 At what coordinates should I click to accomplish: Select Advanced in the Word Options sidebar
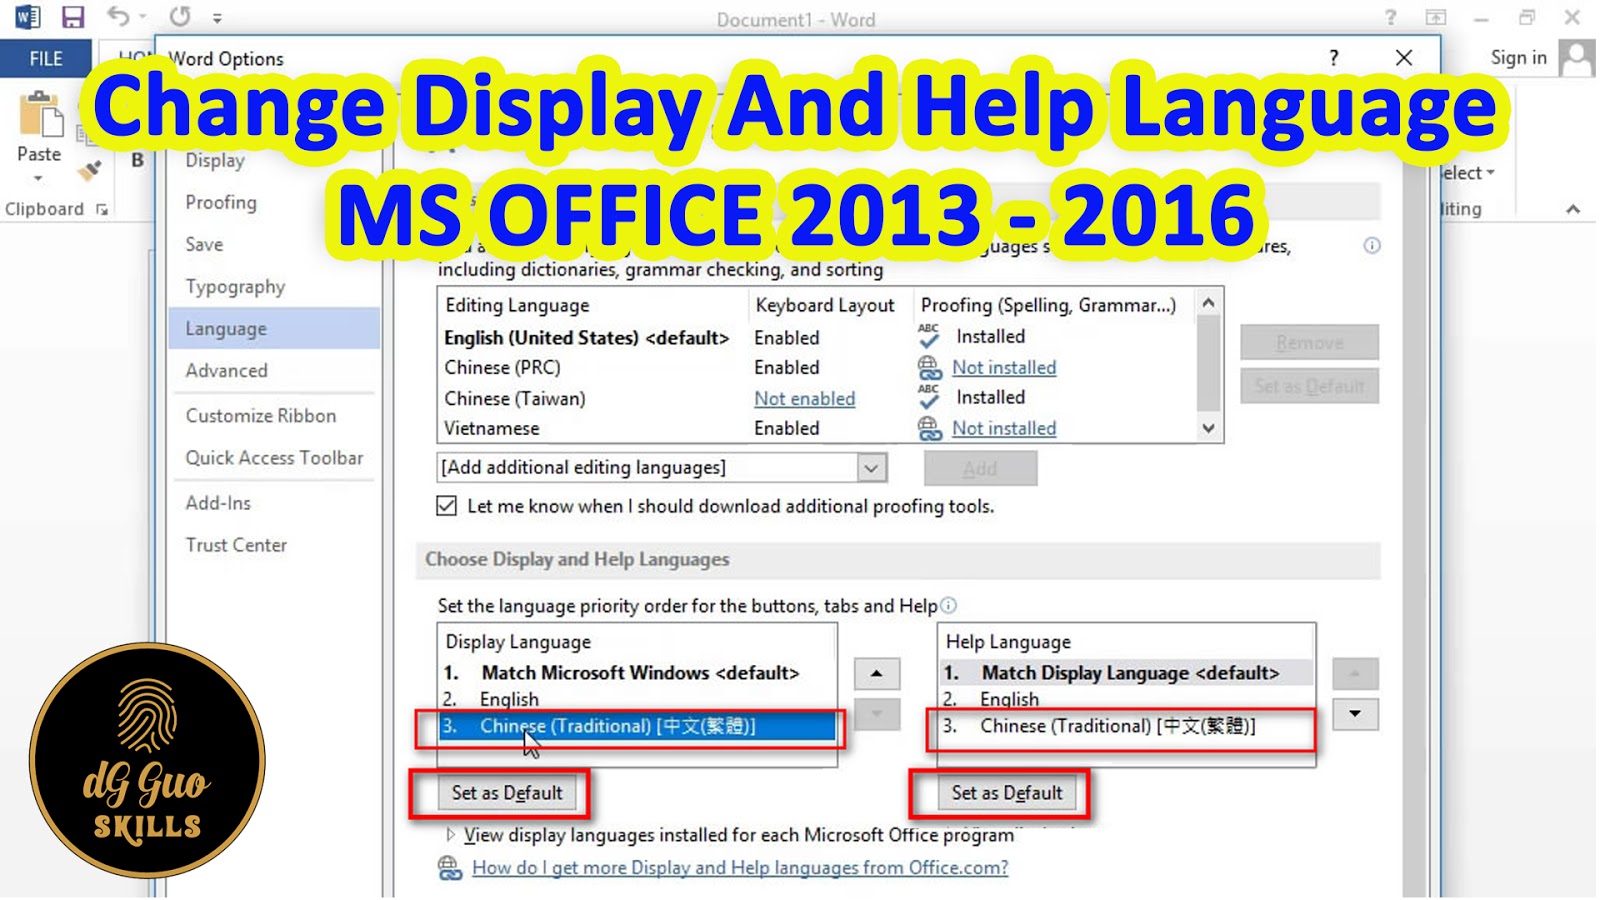[x=226, y=370]
